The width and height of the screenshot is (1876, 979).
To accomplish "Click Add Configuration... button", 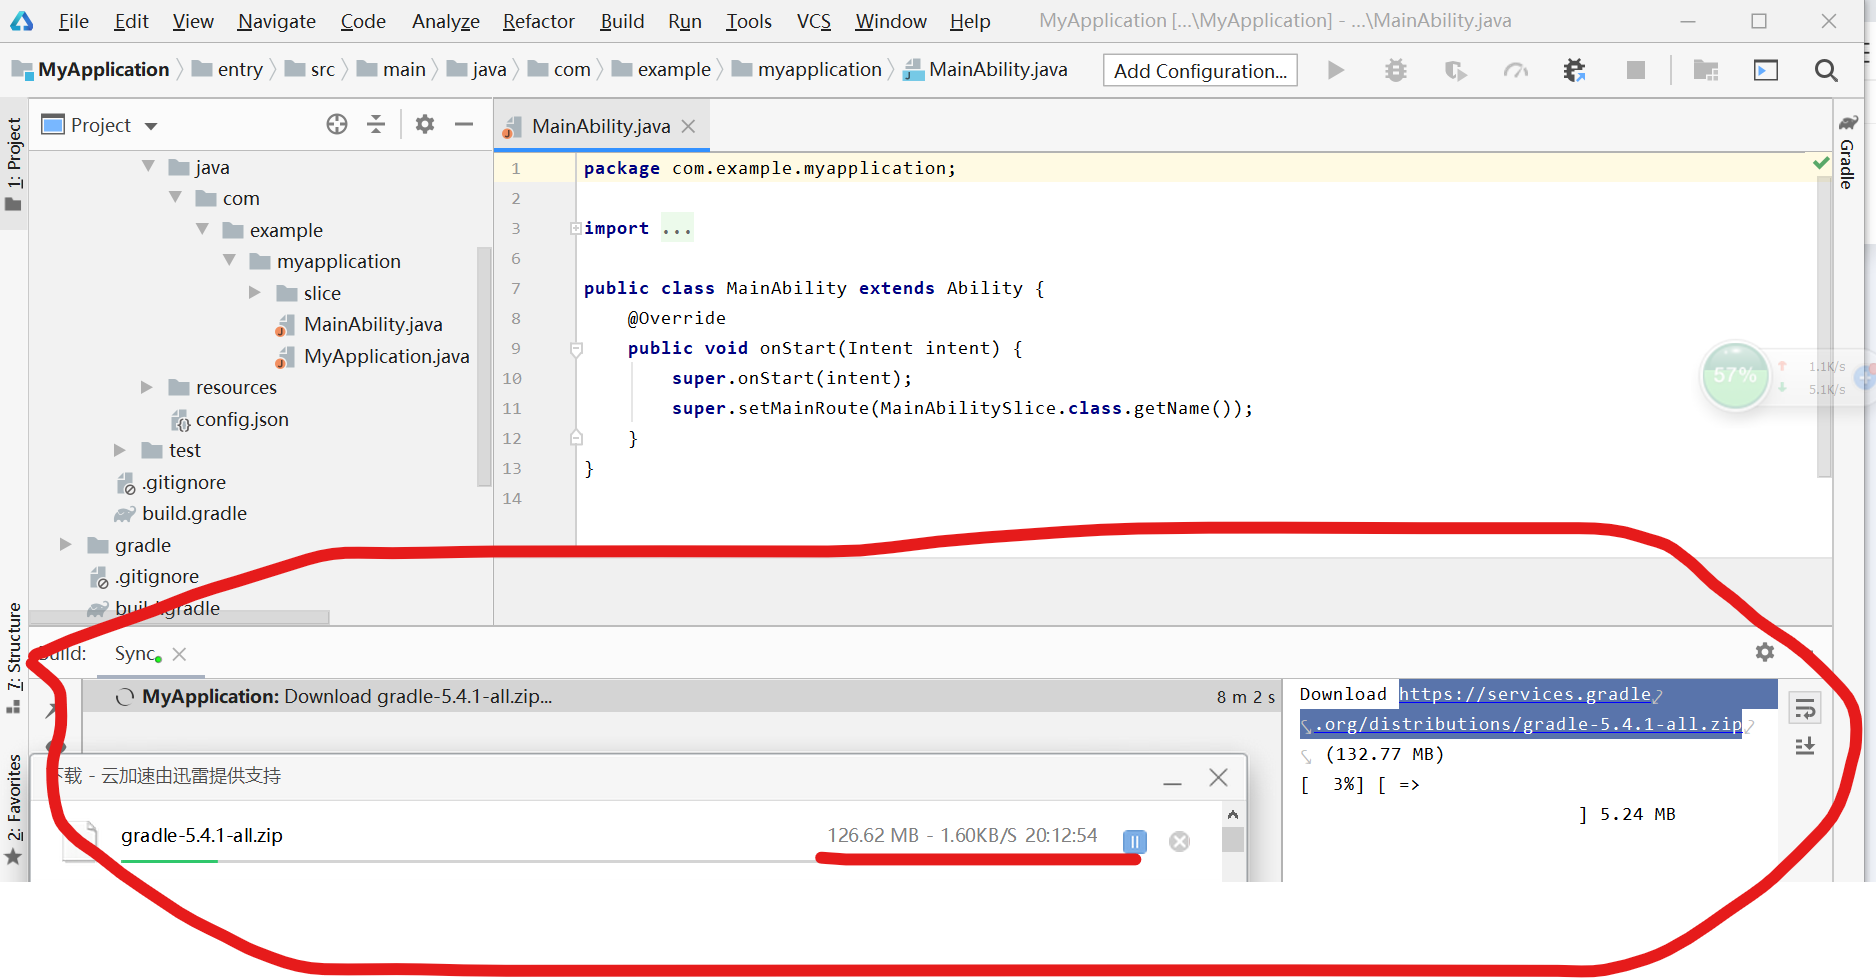I will point(1200,70).
